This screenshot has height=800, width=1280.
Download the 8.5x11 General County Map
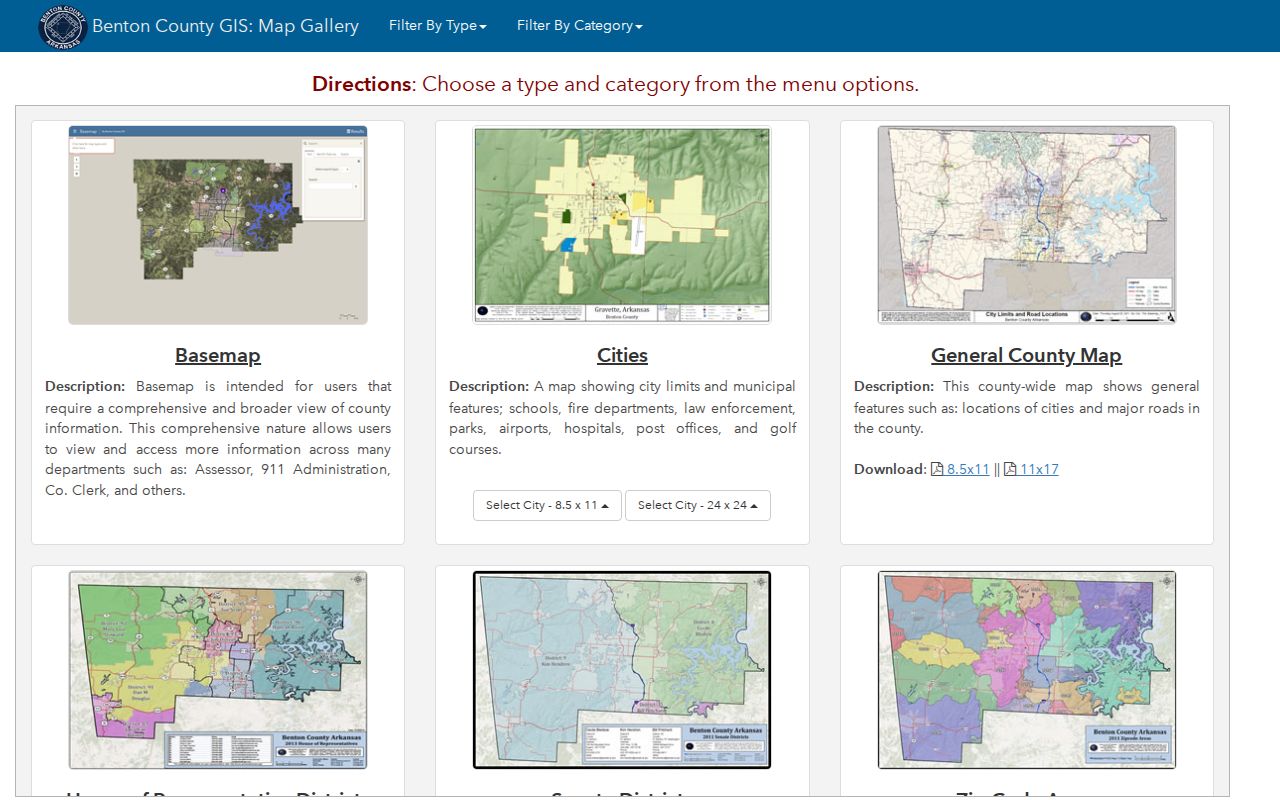[968, 469]
